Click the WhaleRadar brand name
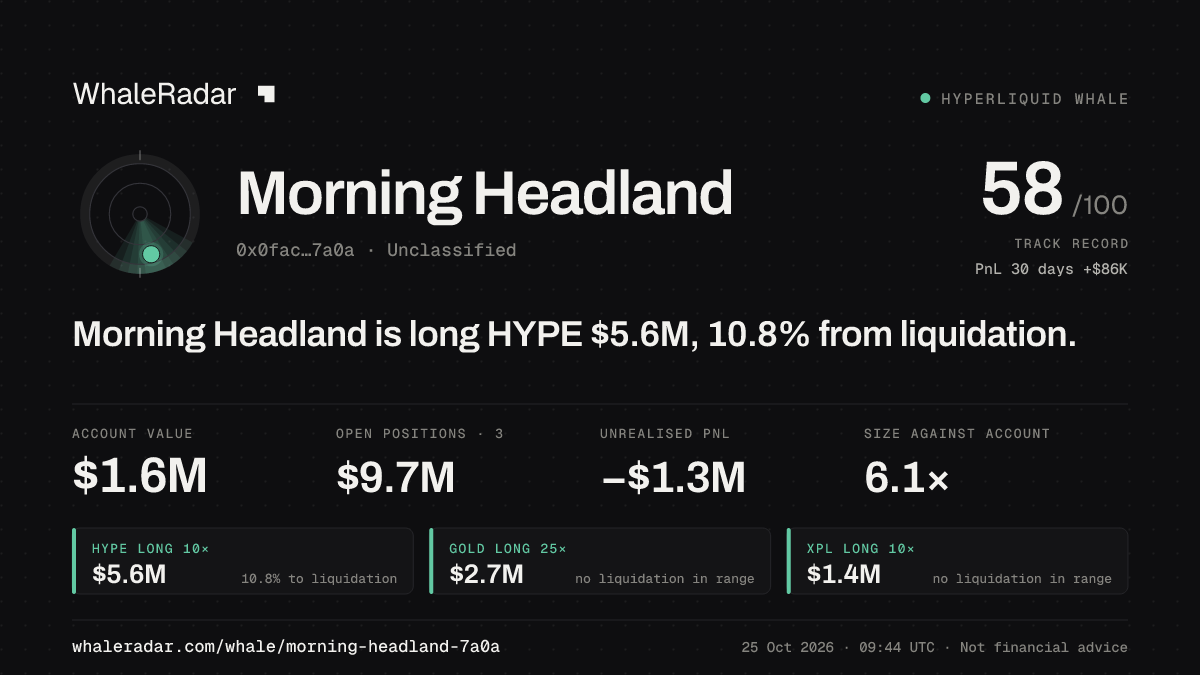 pos(155,94)
